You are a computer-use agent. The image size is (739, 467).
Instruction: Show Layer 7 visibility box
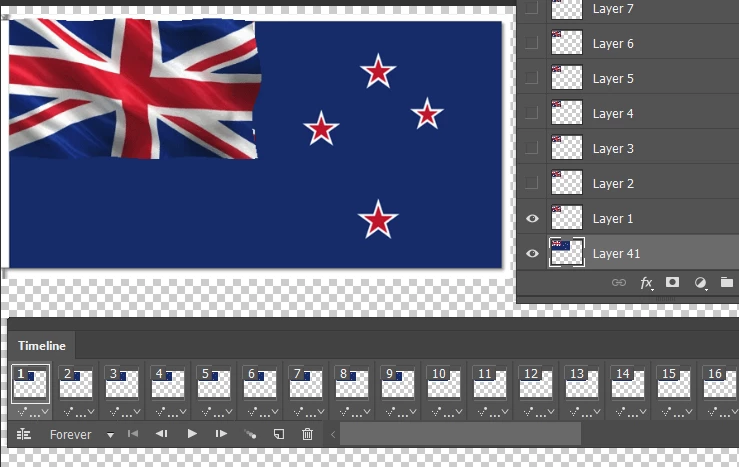click(531, 8)
